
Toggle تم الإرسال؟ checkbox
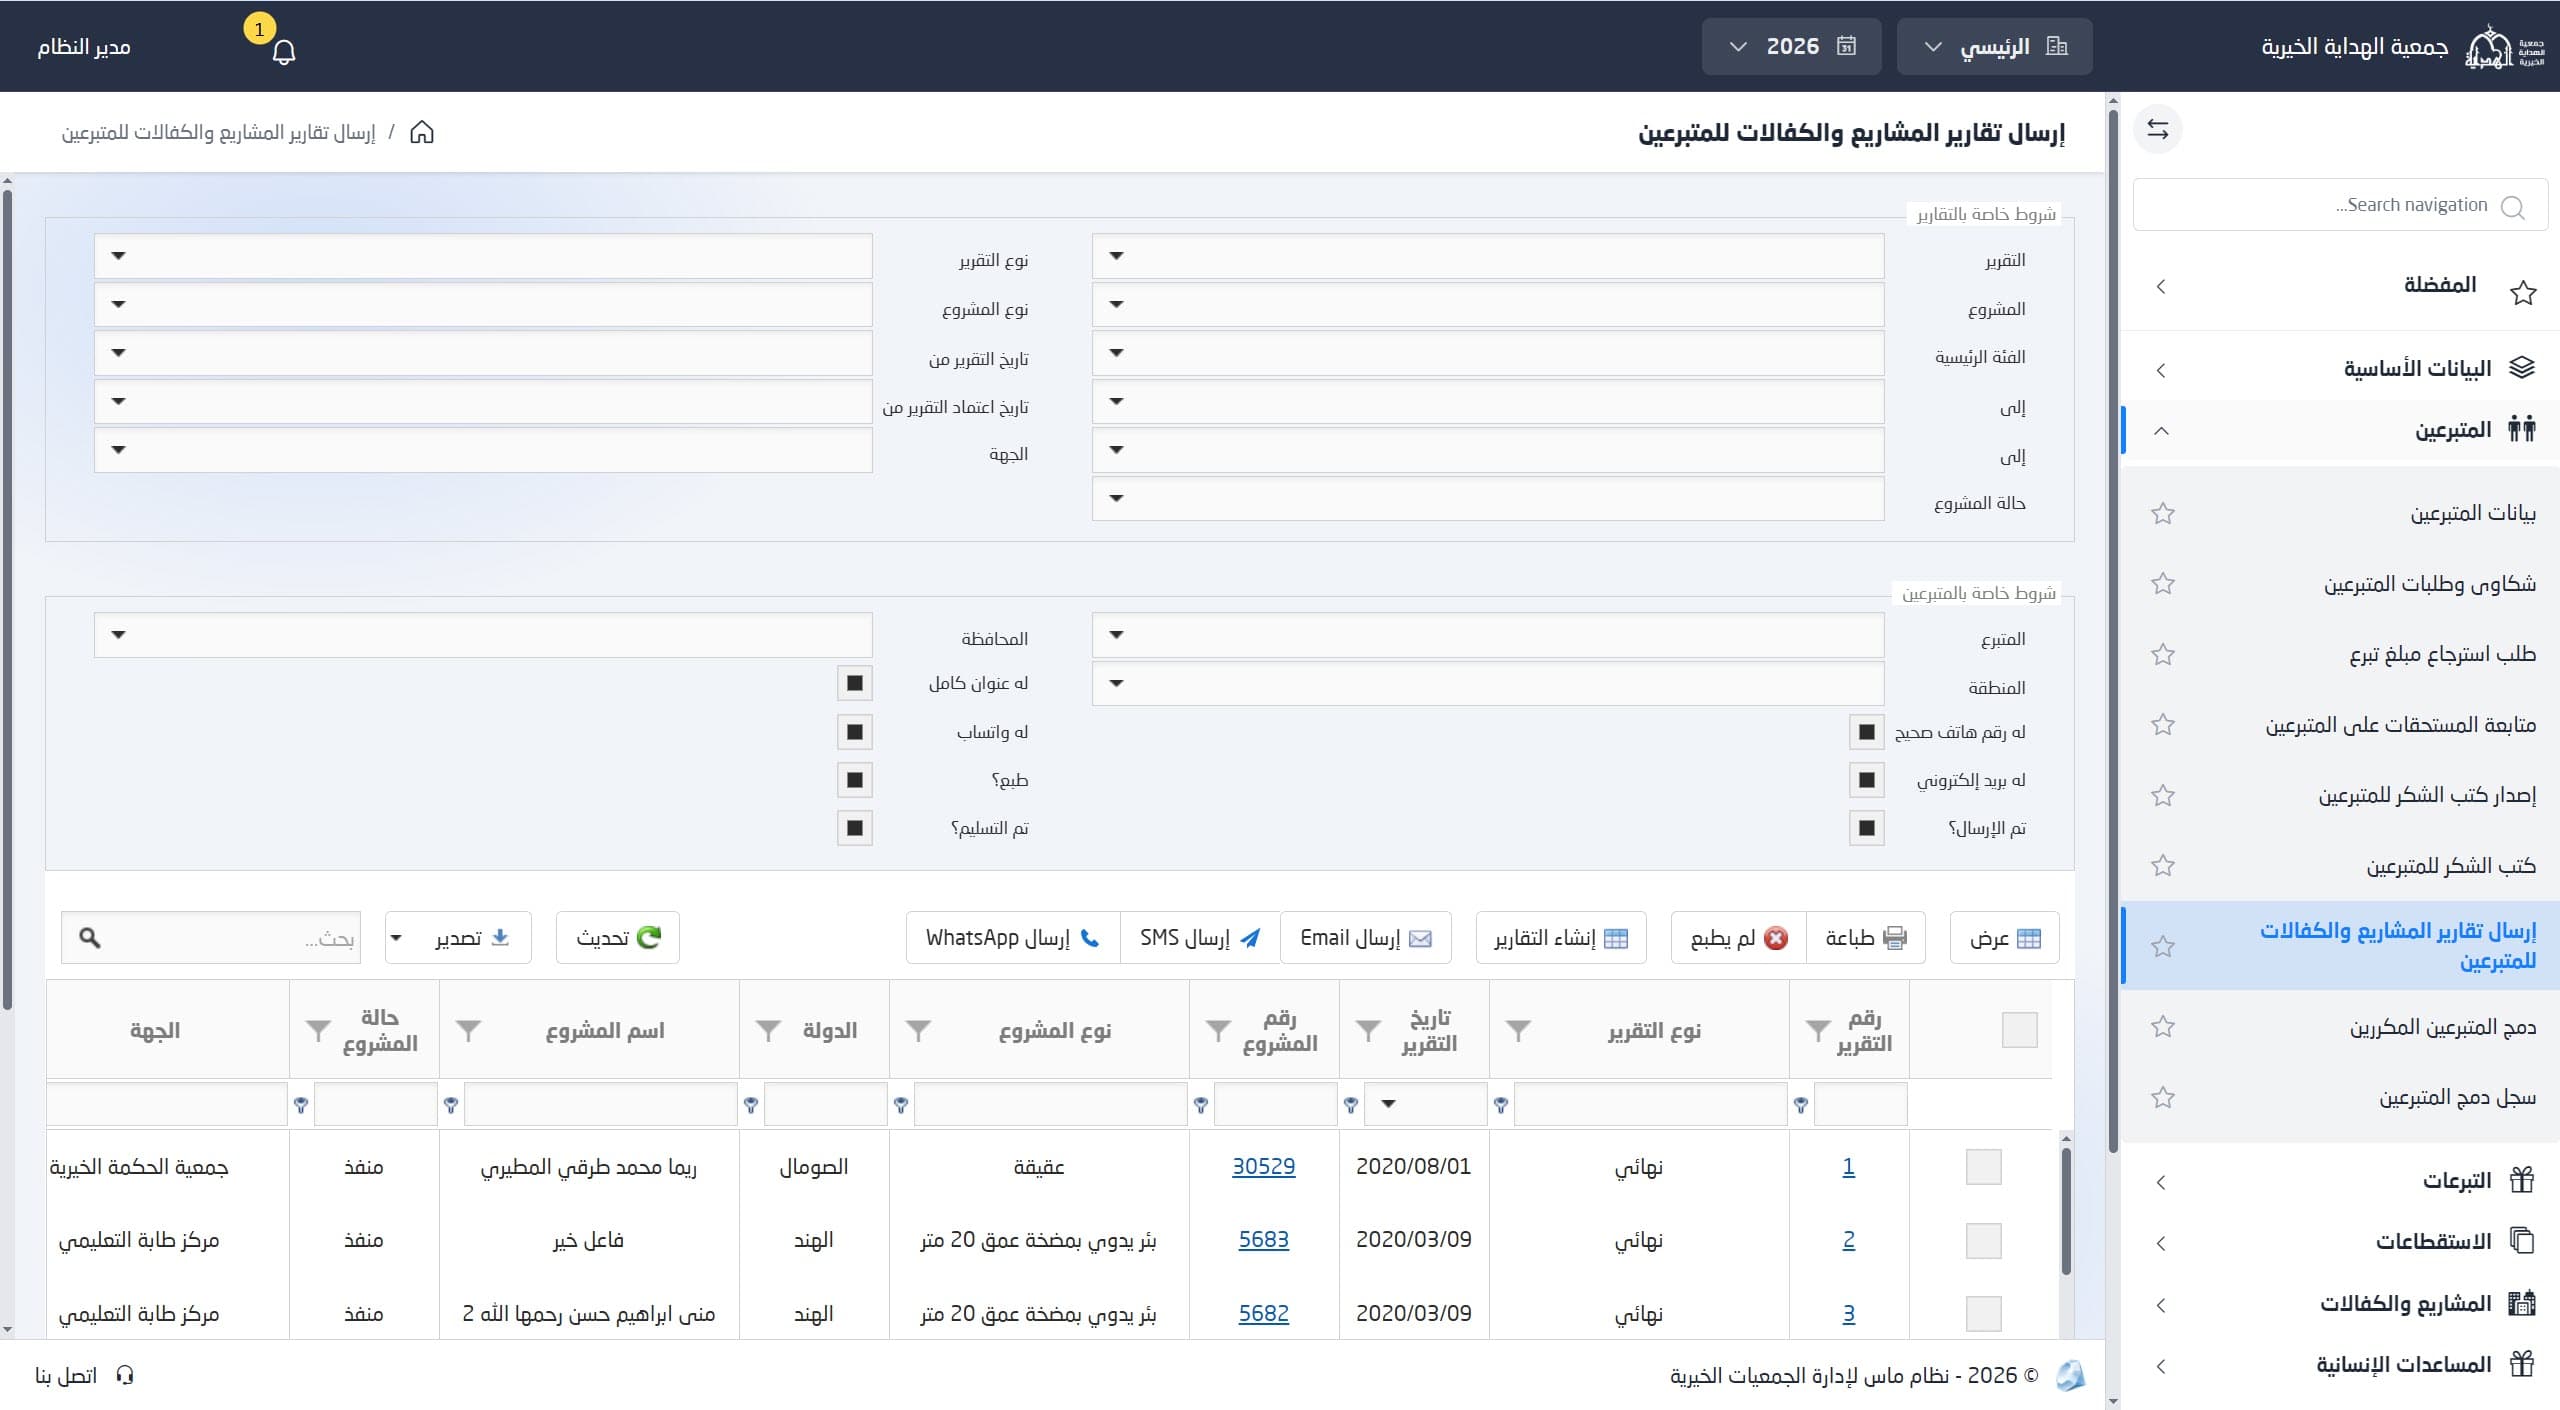coord(1867,829)
